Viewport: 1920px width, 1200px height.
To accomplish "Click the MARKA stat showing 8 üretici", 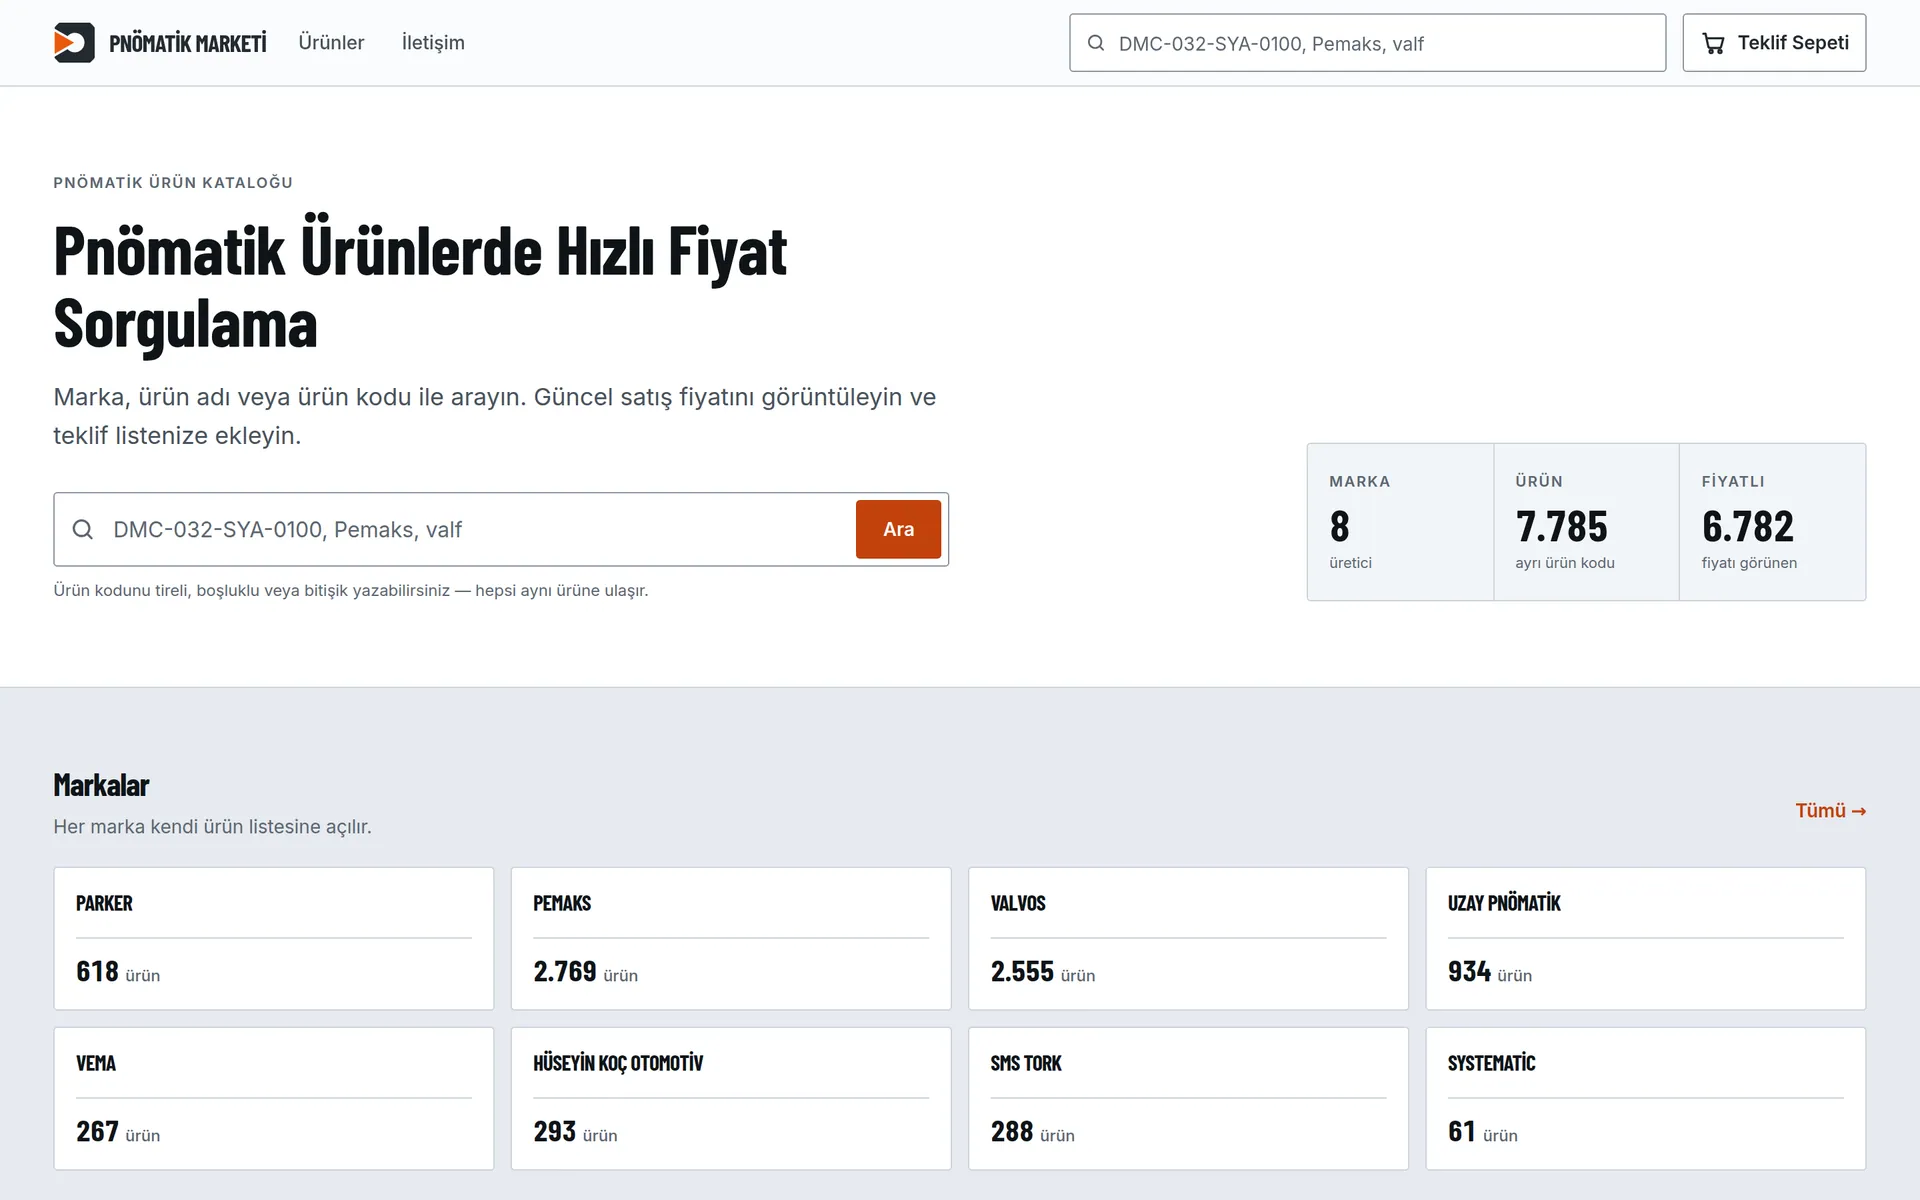I will coord(1400,522).
